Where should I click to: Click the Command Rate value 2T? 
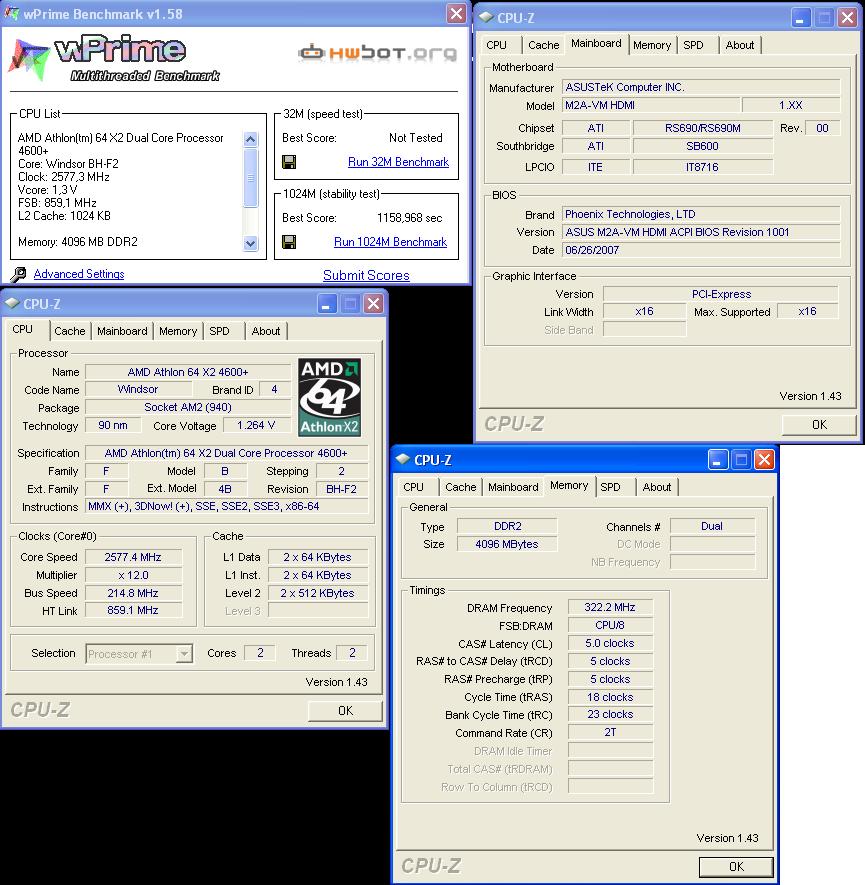pos(610,733)
